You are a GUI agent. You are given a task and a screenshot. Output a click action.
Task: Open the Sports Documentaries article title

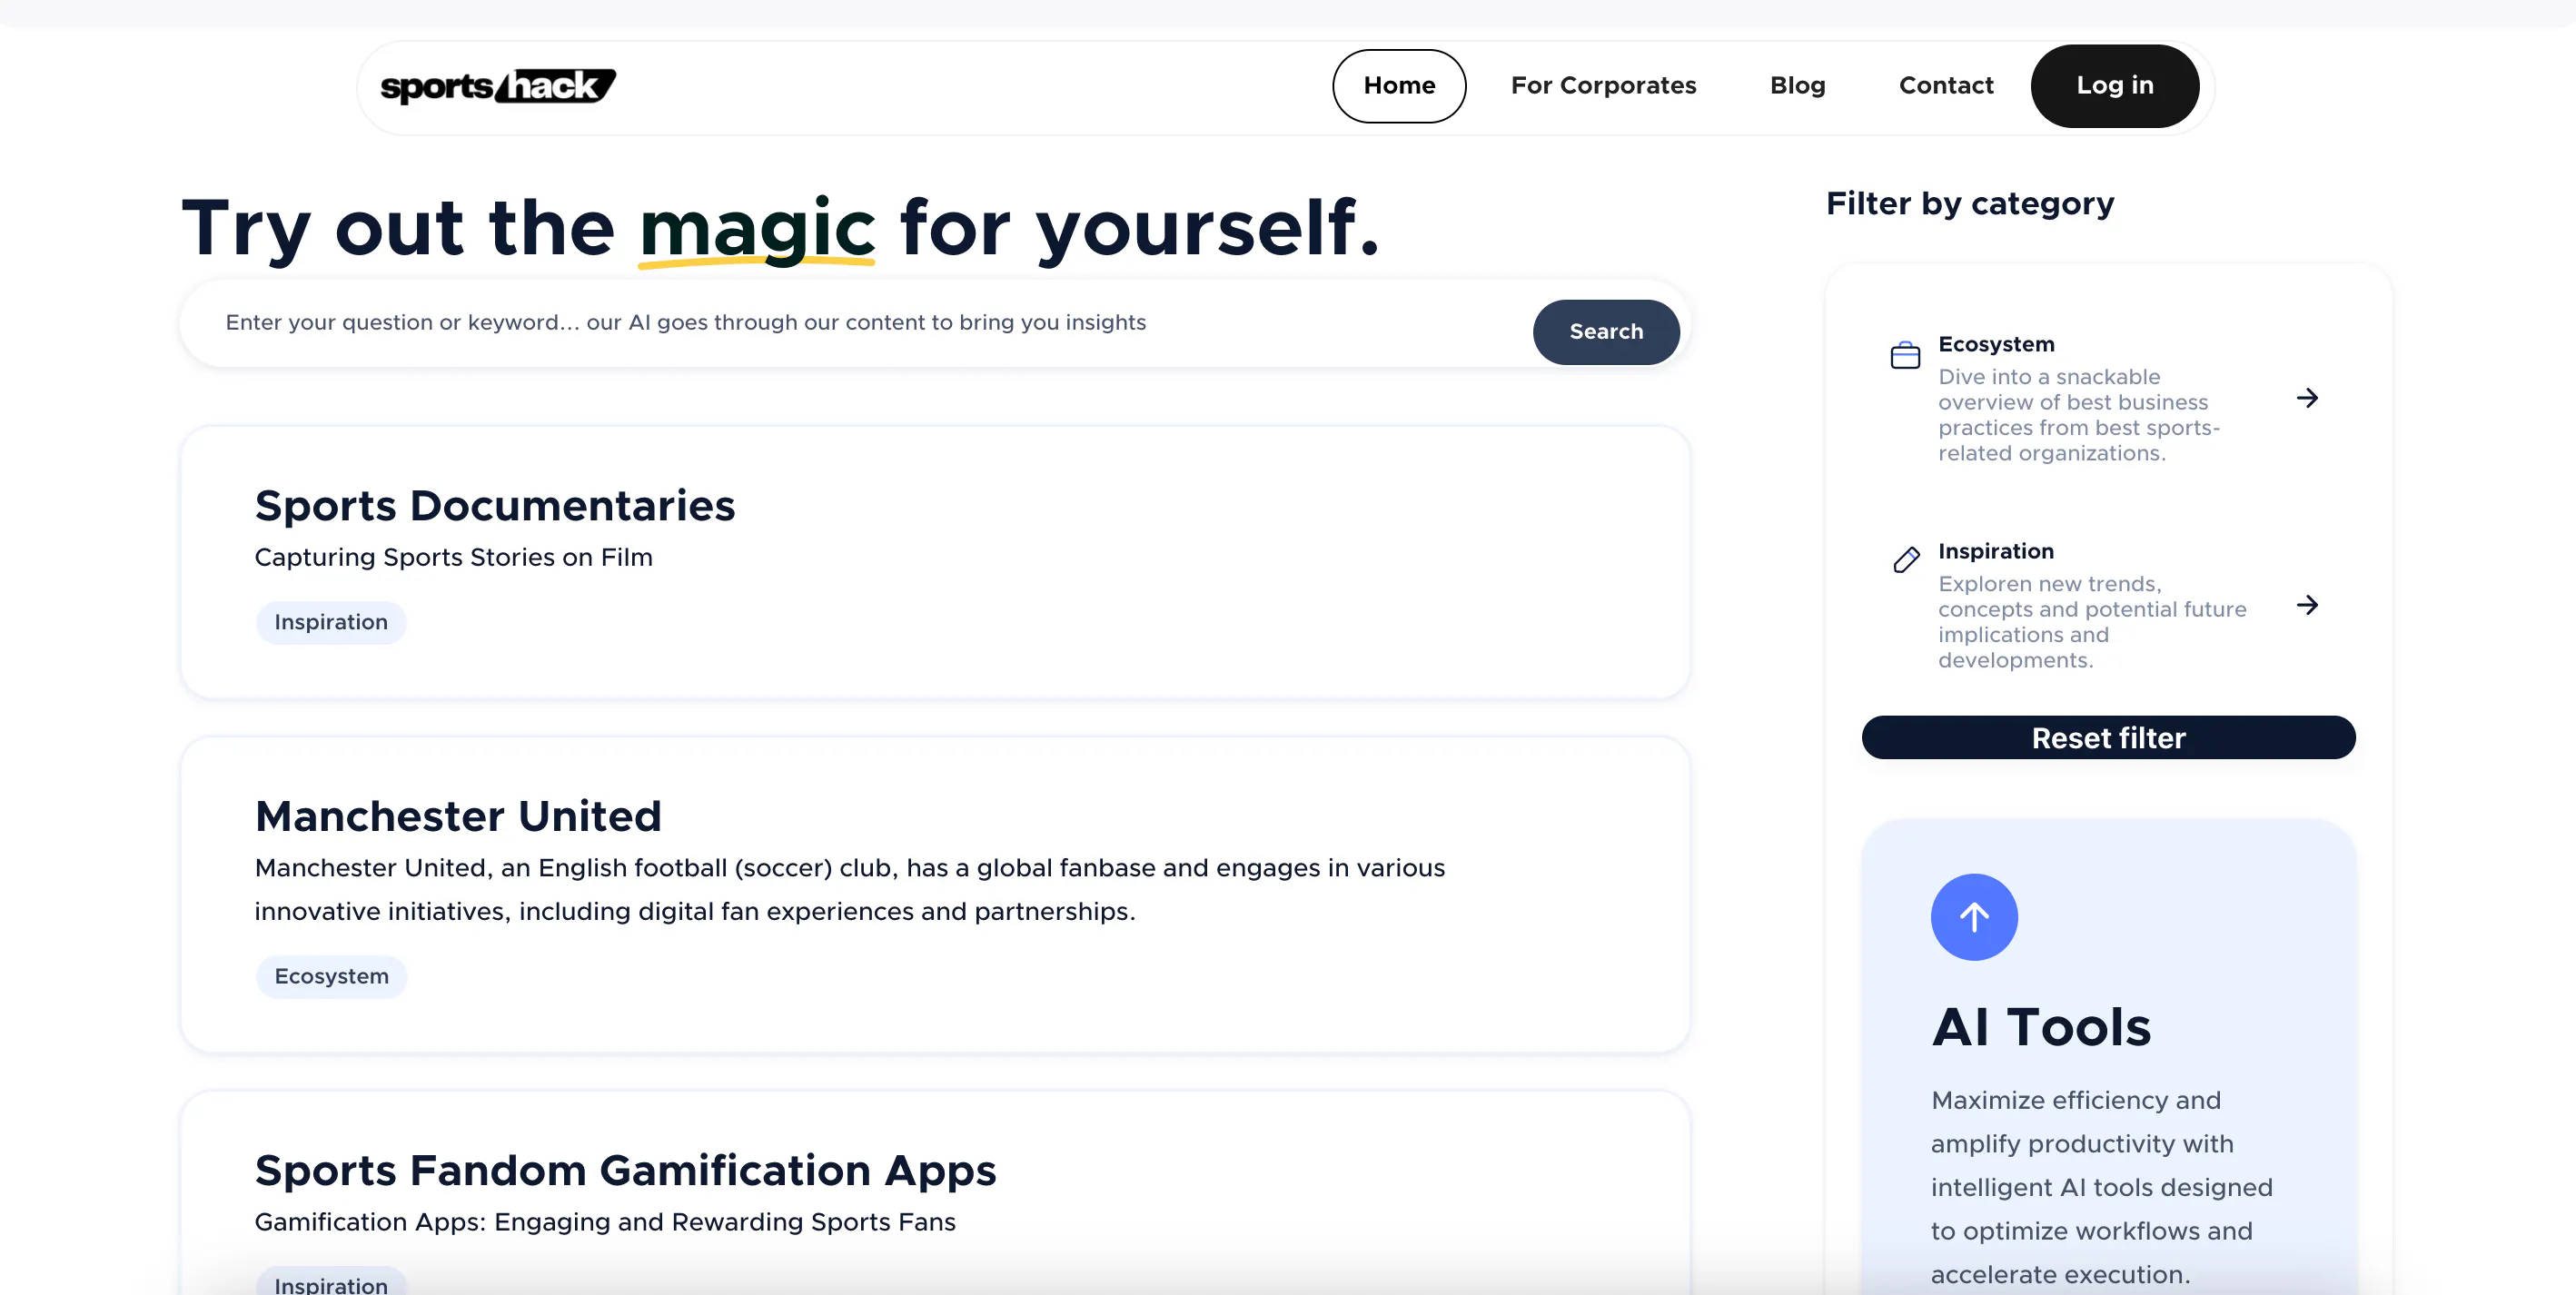(495, 506)
